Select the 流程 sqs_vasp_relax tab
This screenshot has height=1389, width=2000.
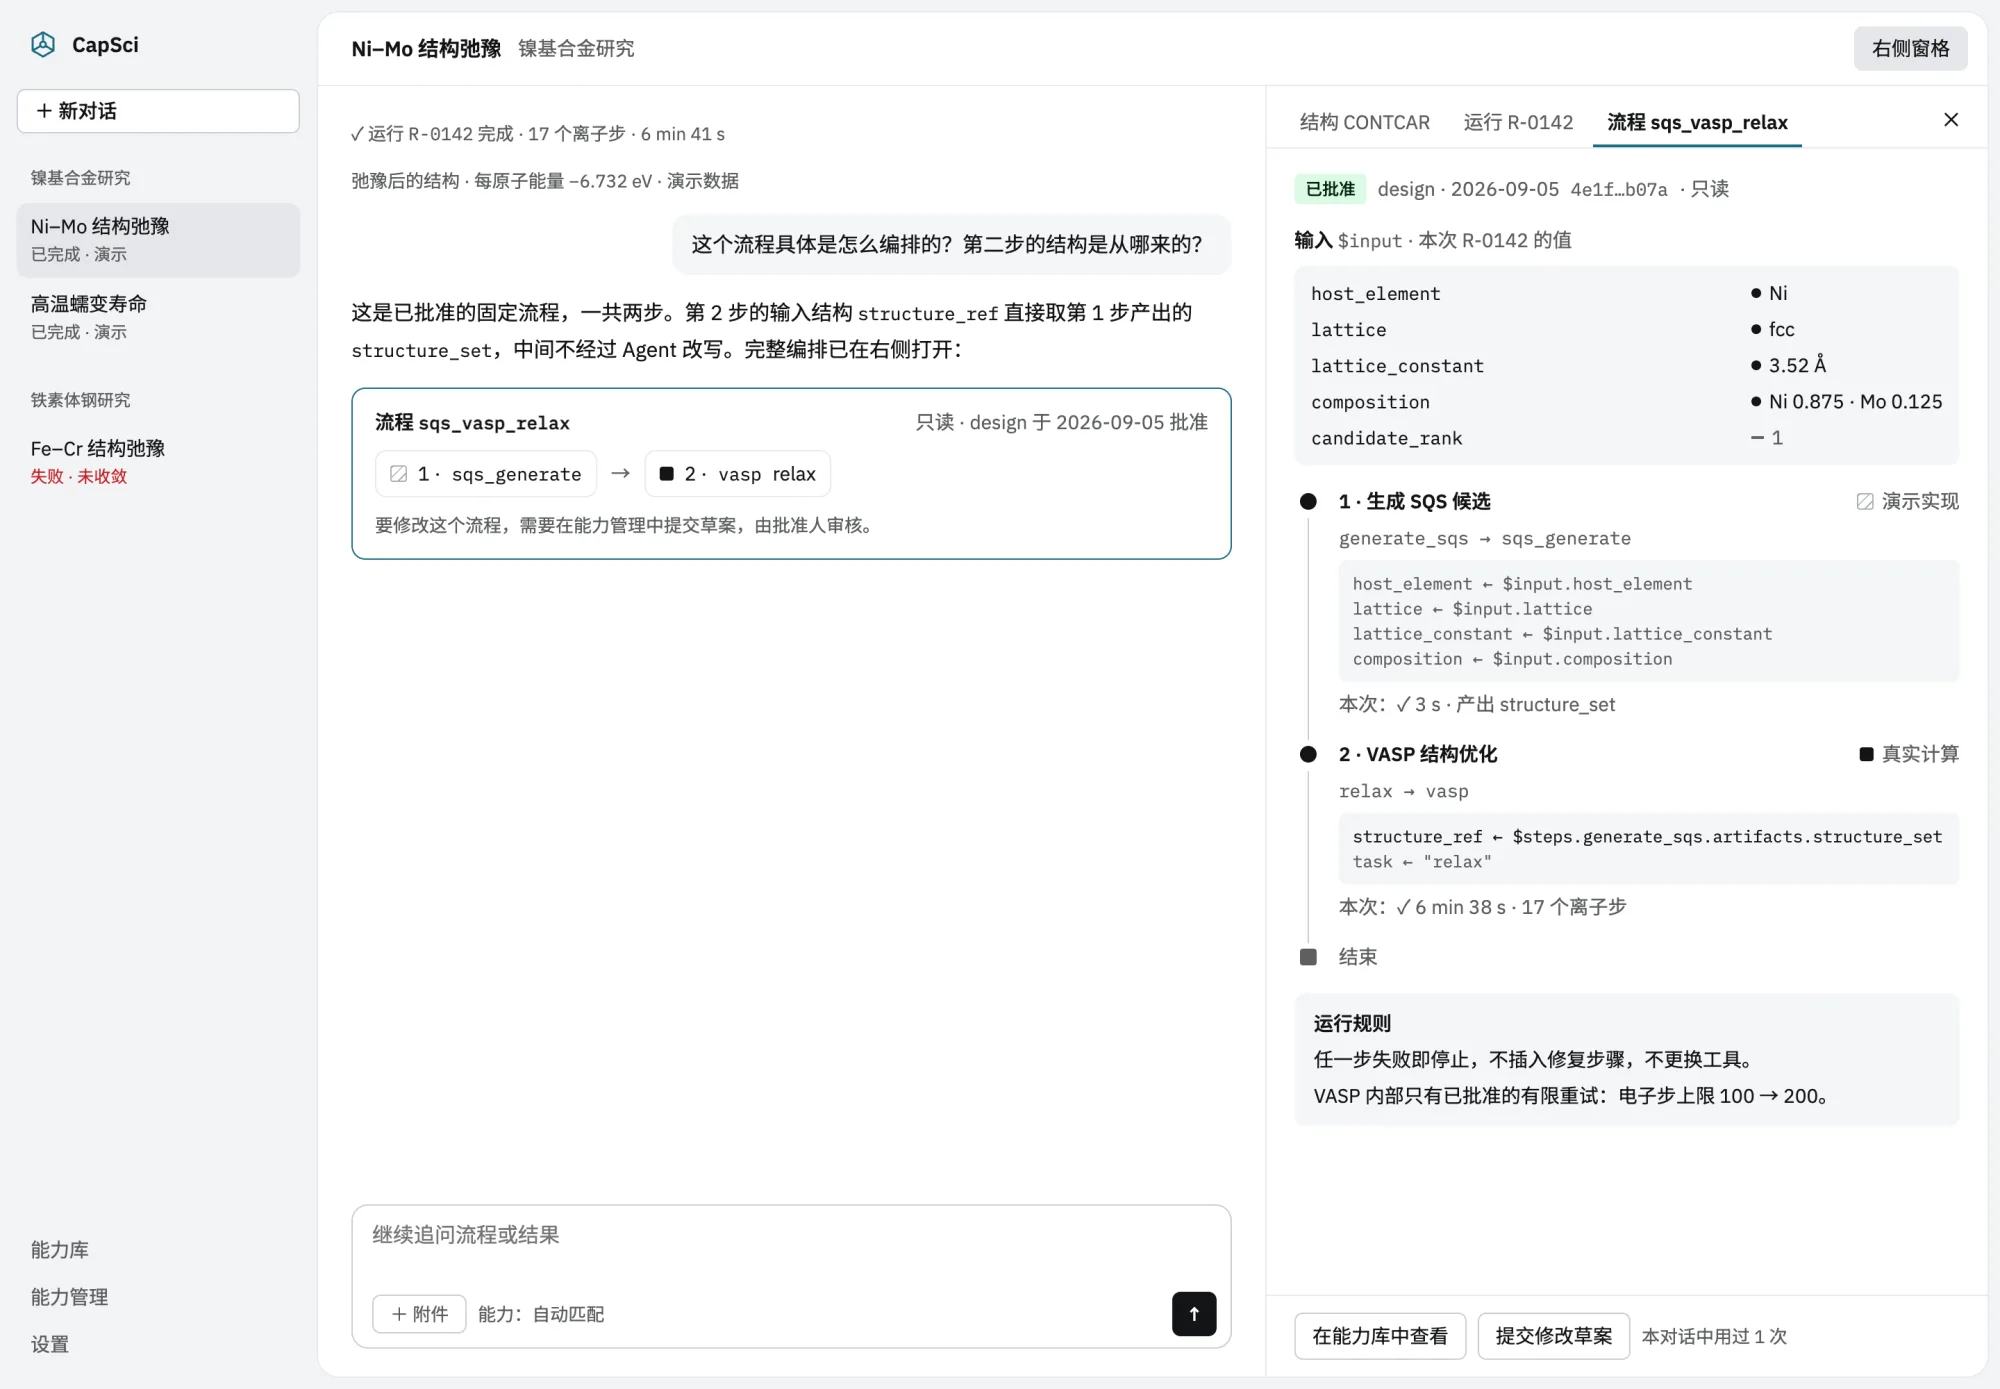[1697, 122]
